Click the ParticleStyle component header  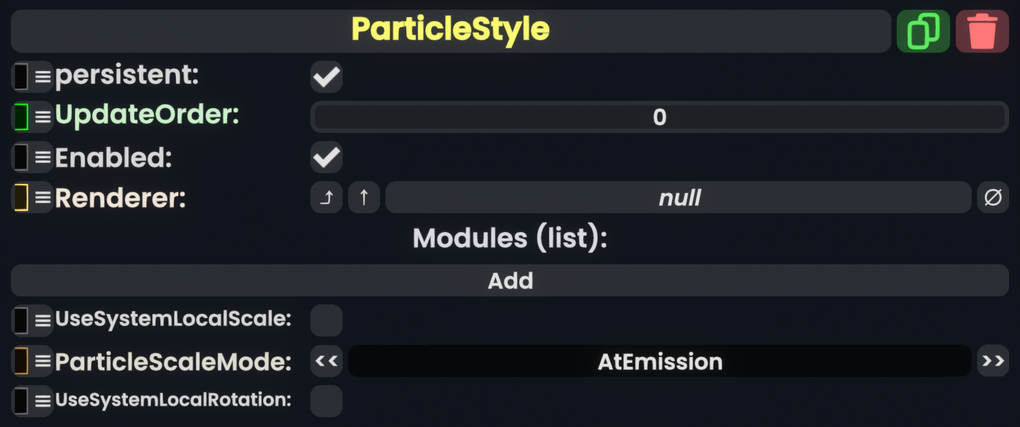[450, 30]
